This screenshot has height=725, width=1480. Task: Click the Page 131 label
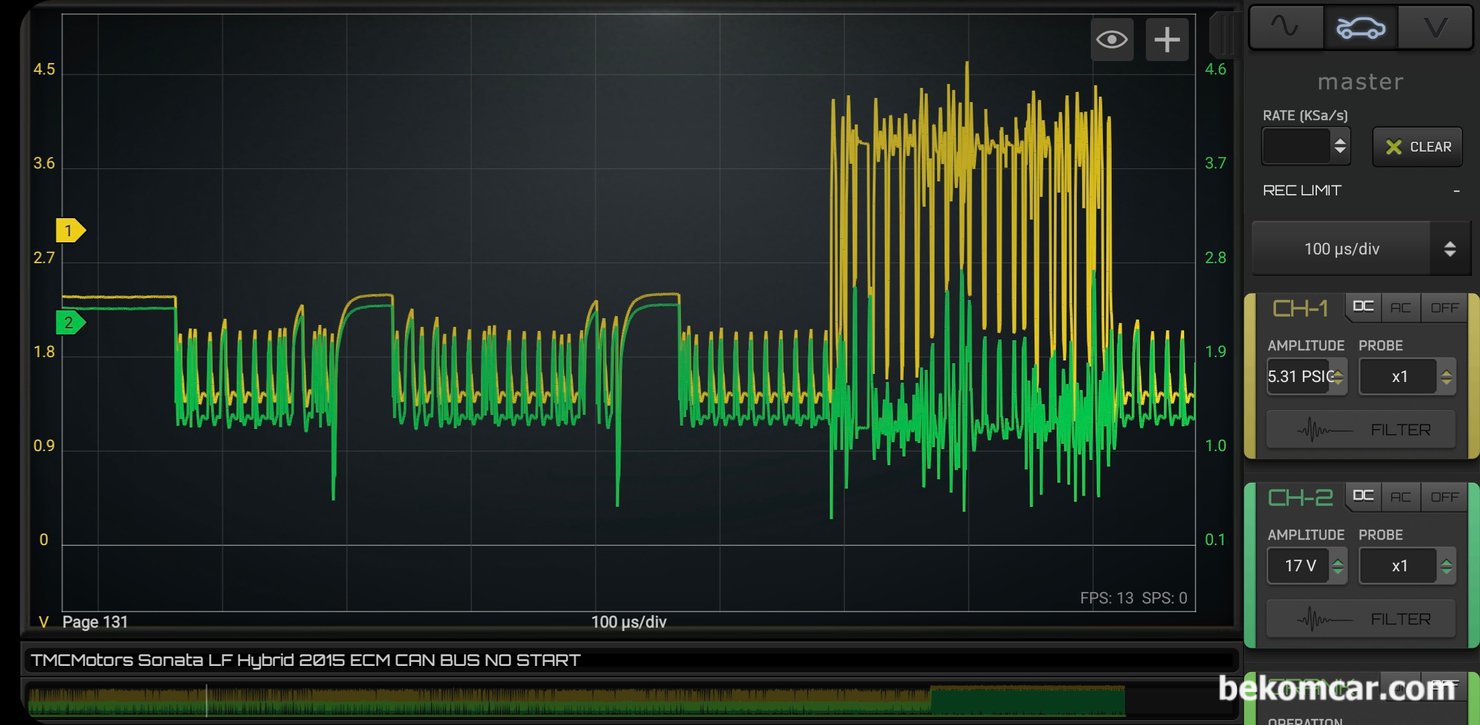[95, 622]
